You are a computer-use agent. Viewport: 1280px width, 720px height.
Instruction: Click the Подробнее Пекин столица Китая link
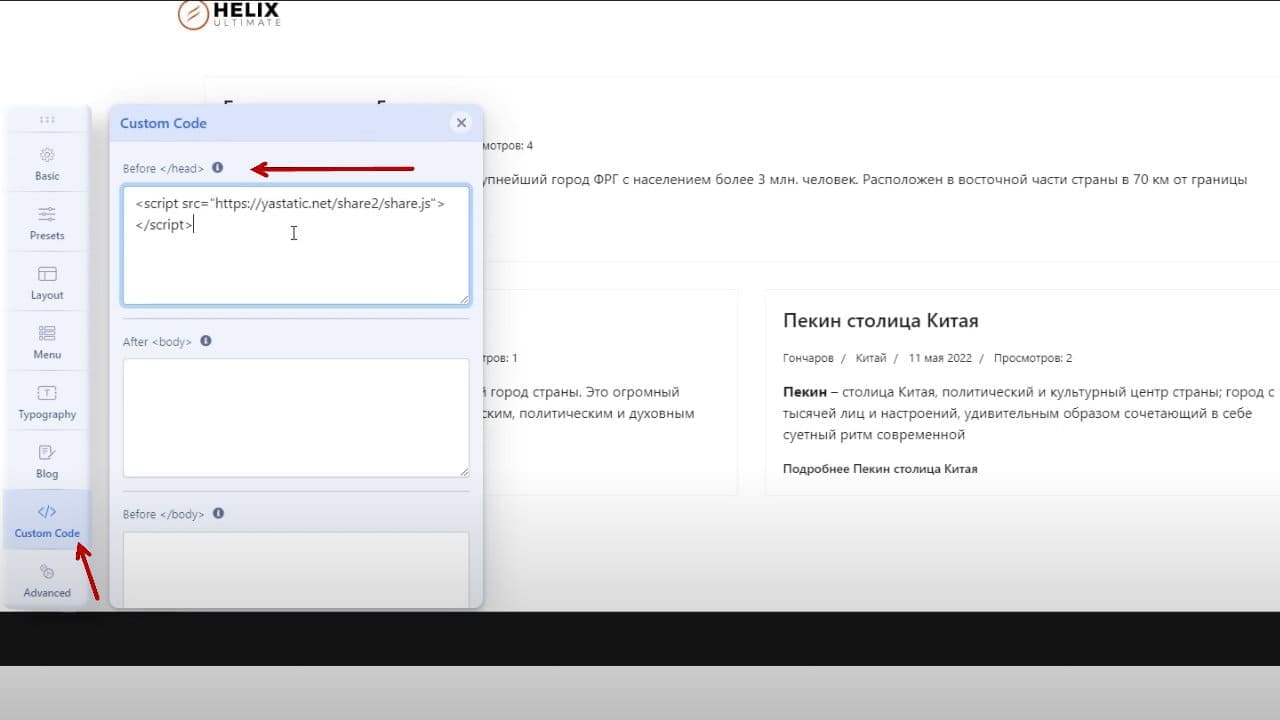[x=880, y=468]
